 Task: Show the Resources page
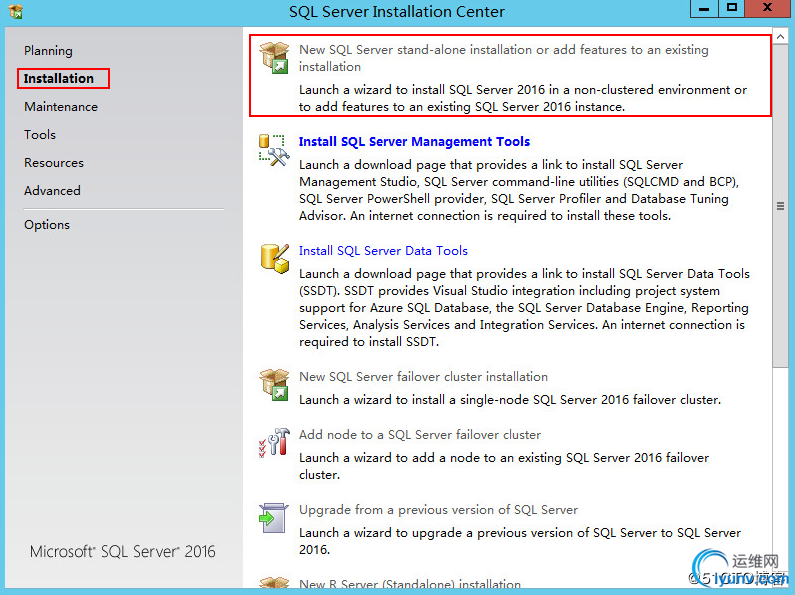pyautogui.click(x=54, y=163)
